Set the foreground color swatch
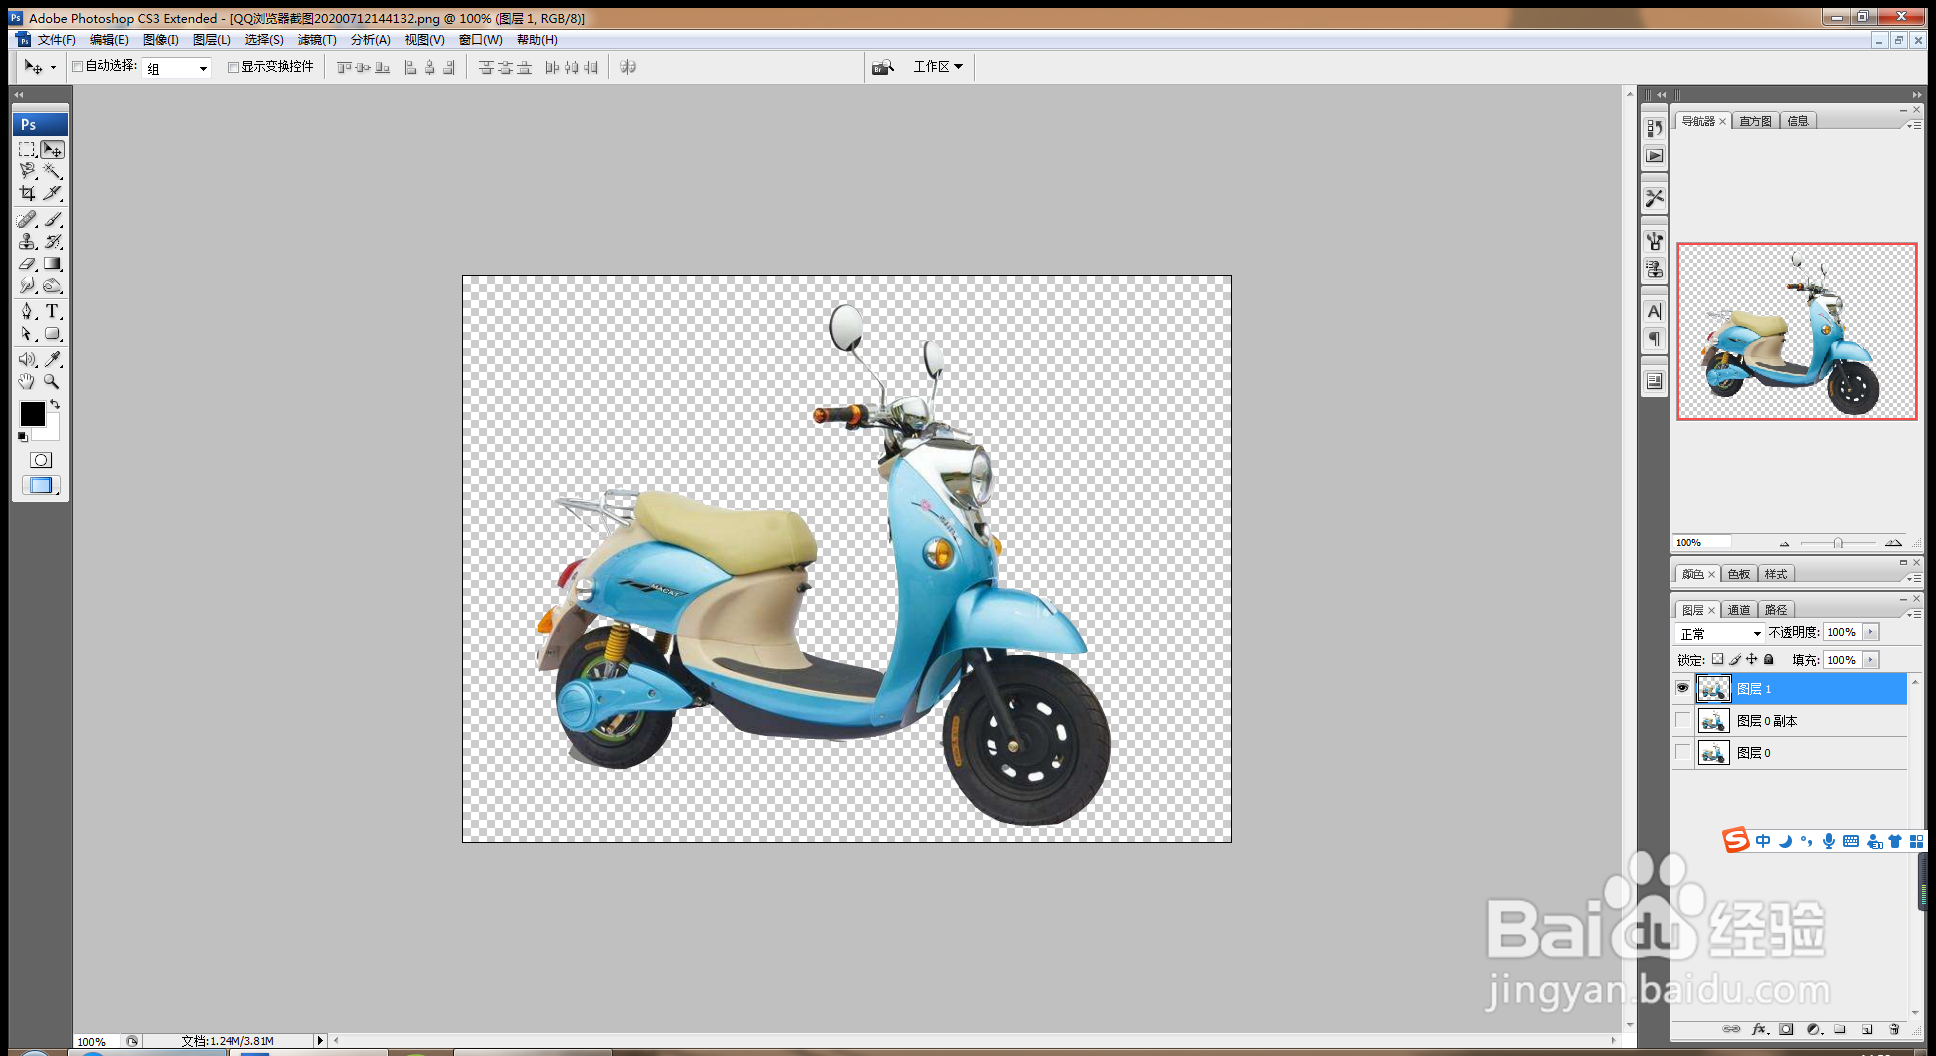This screenshot has height=1056, width=1936. point(32,413)
